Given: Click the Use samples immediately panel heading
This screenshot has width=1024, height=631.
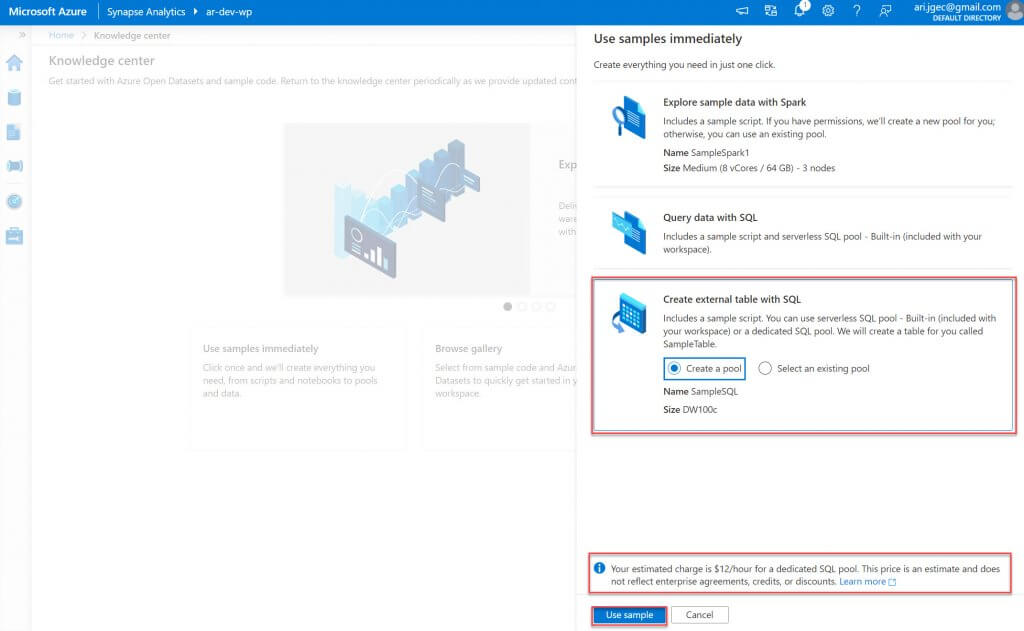Looking at the screenshot, I should pos(667,39).
